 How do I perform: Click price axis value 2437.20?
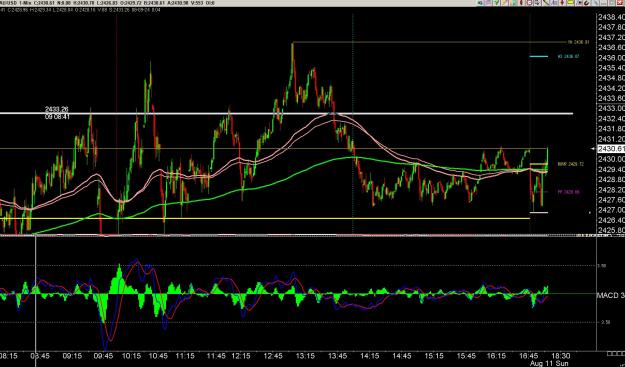pos(611,37)
